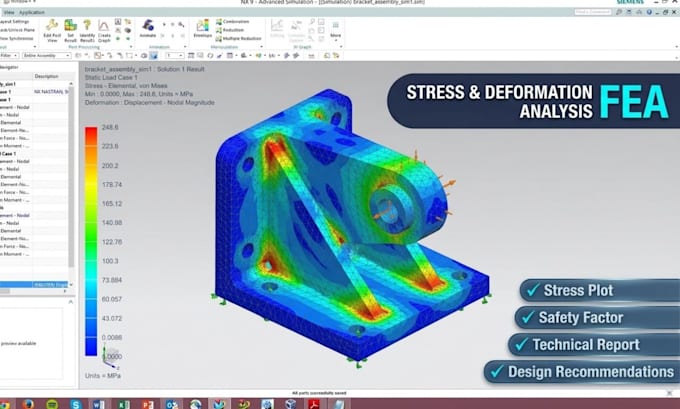Click the Envelope result icon

203,26
